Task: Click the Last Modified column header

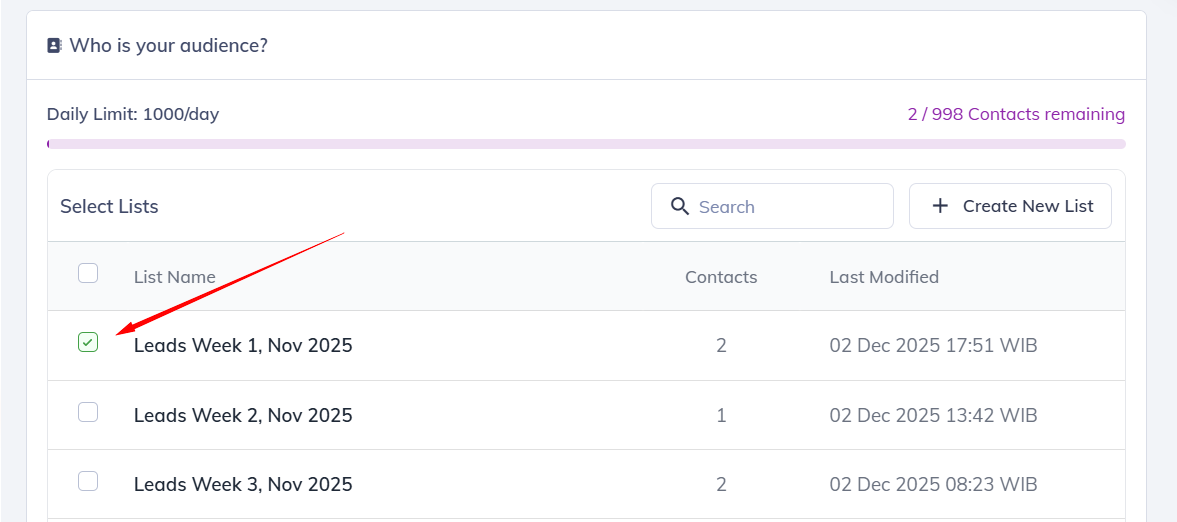Action: [884, 277]
